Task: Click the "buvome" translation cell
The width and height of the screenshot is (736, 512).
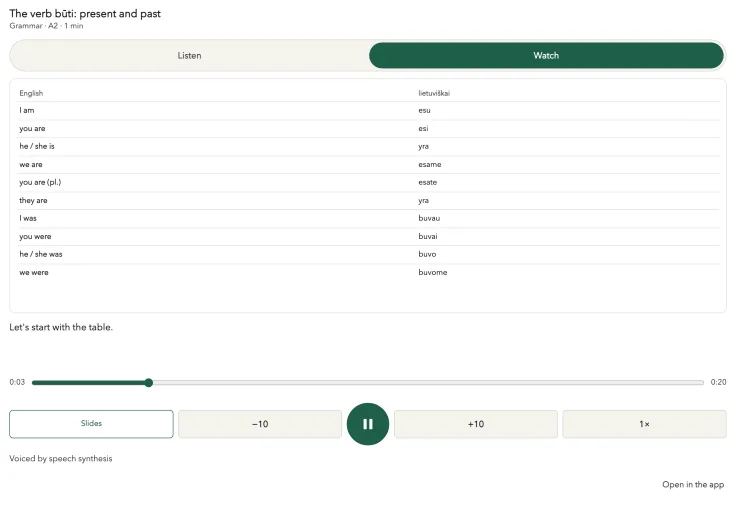Action: 433,272
